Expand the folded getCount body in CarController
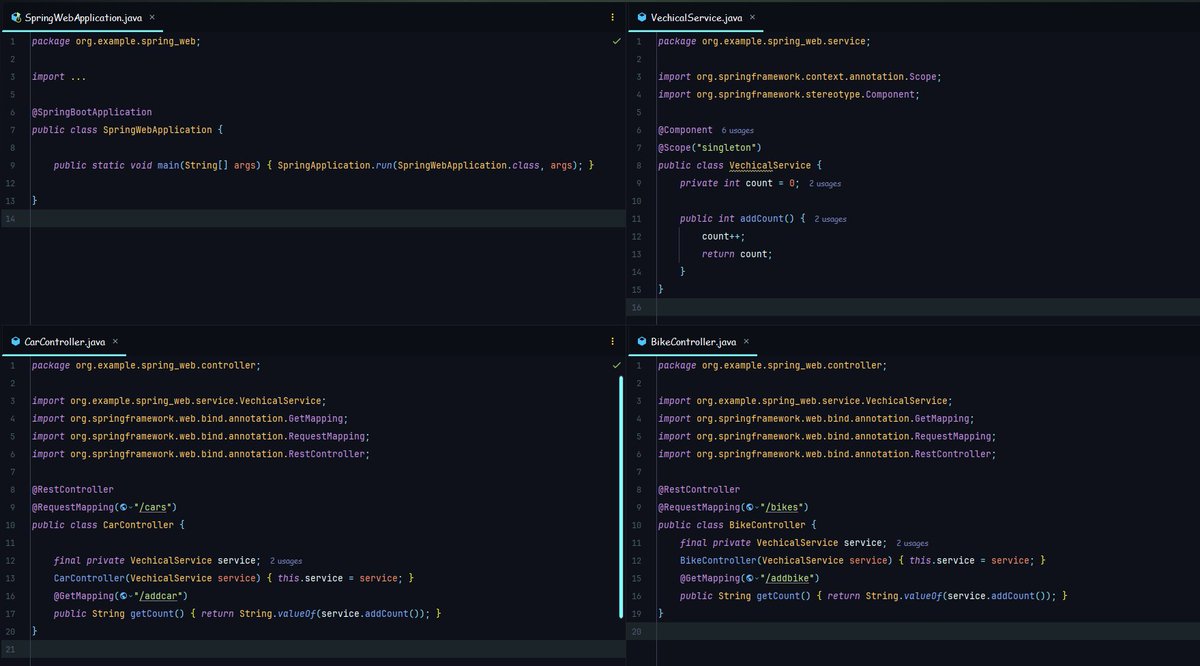Screen dimensions: 1200x666 point(315,613)
